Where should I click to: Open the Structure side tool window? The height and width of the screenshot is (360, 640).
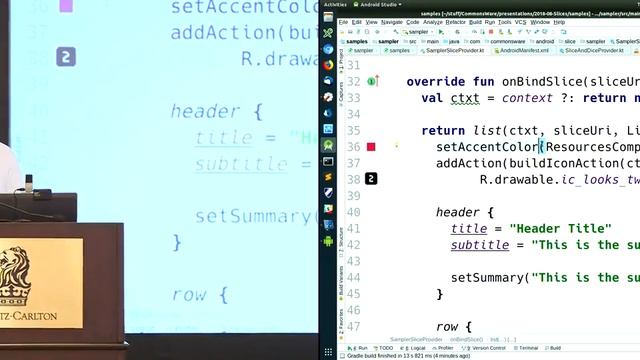(341, 243)
